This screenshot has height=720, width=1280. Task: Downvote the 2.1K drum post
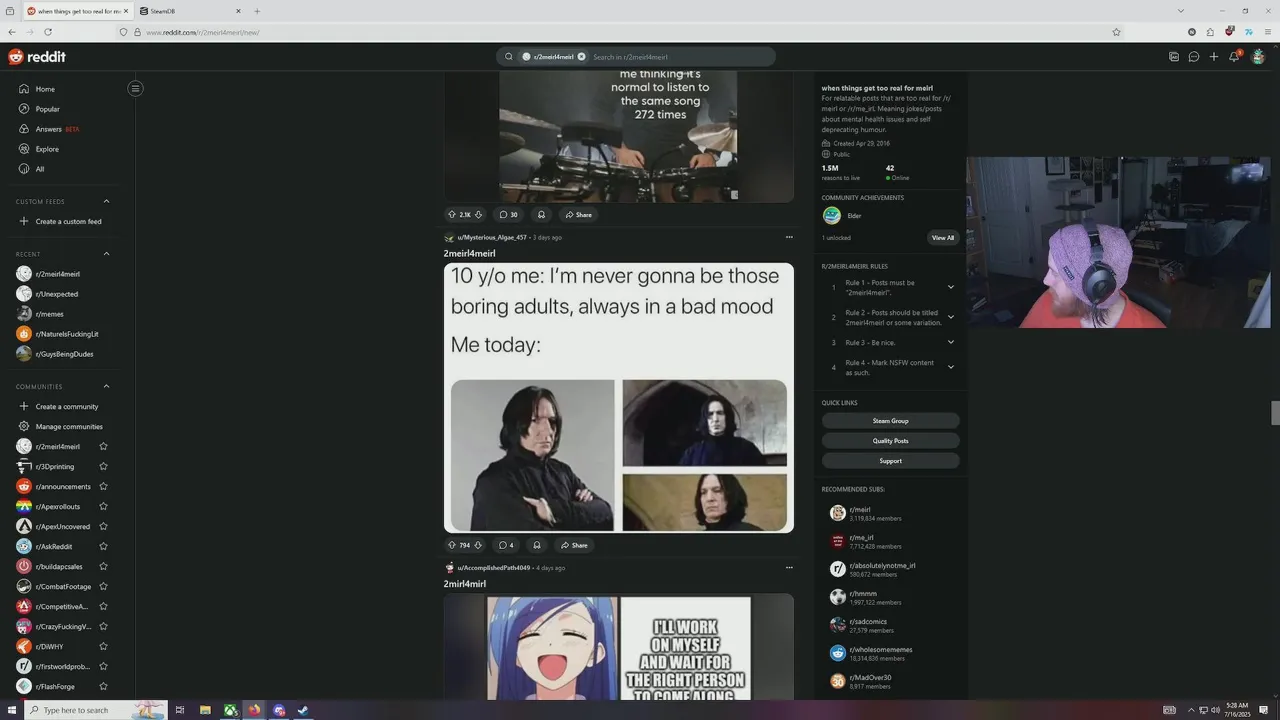coord(478,214)
